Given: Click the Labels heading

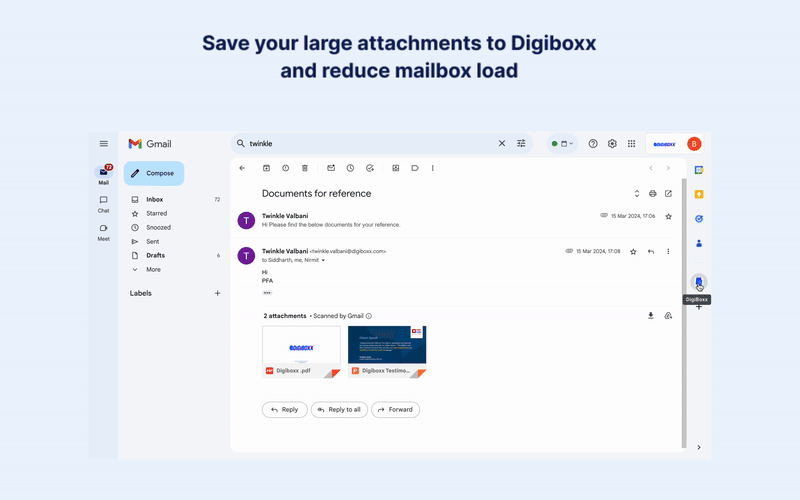Looking at the screenshot, I should [141, 293].
